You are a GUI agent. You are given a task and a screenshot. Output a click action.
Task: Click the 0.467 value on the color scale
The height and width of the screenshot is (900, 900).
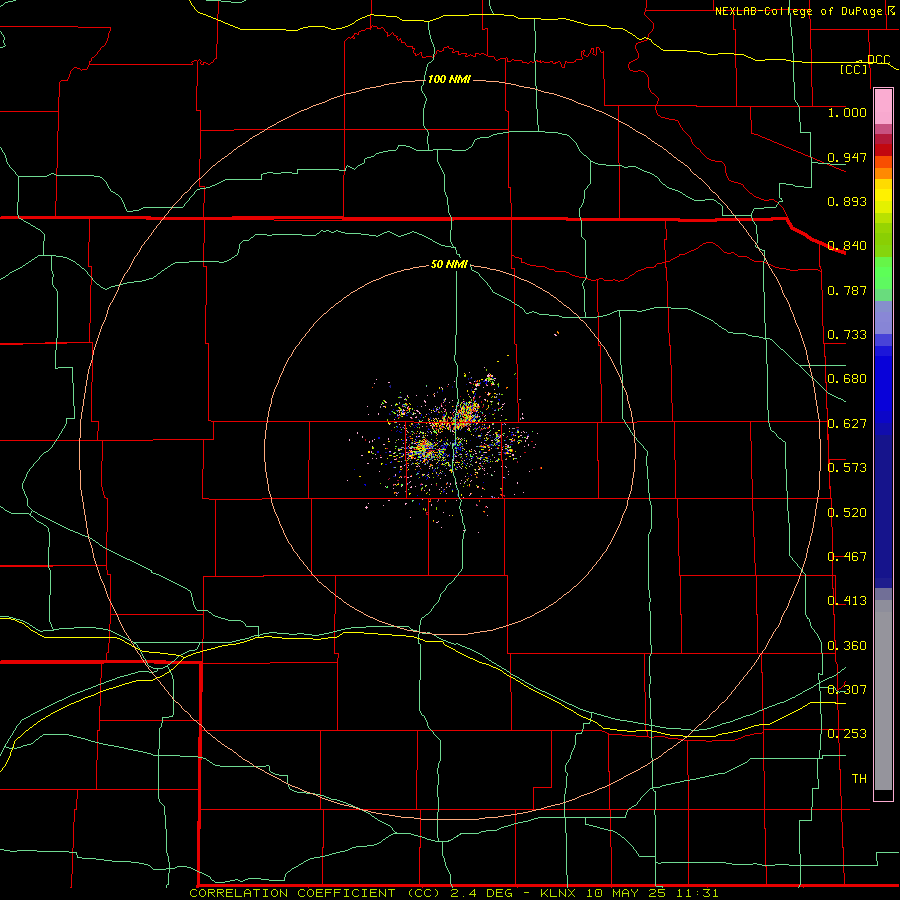[x=847, y=557]
